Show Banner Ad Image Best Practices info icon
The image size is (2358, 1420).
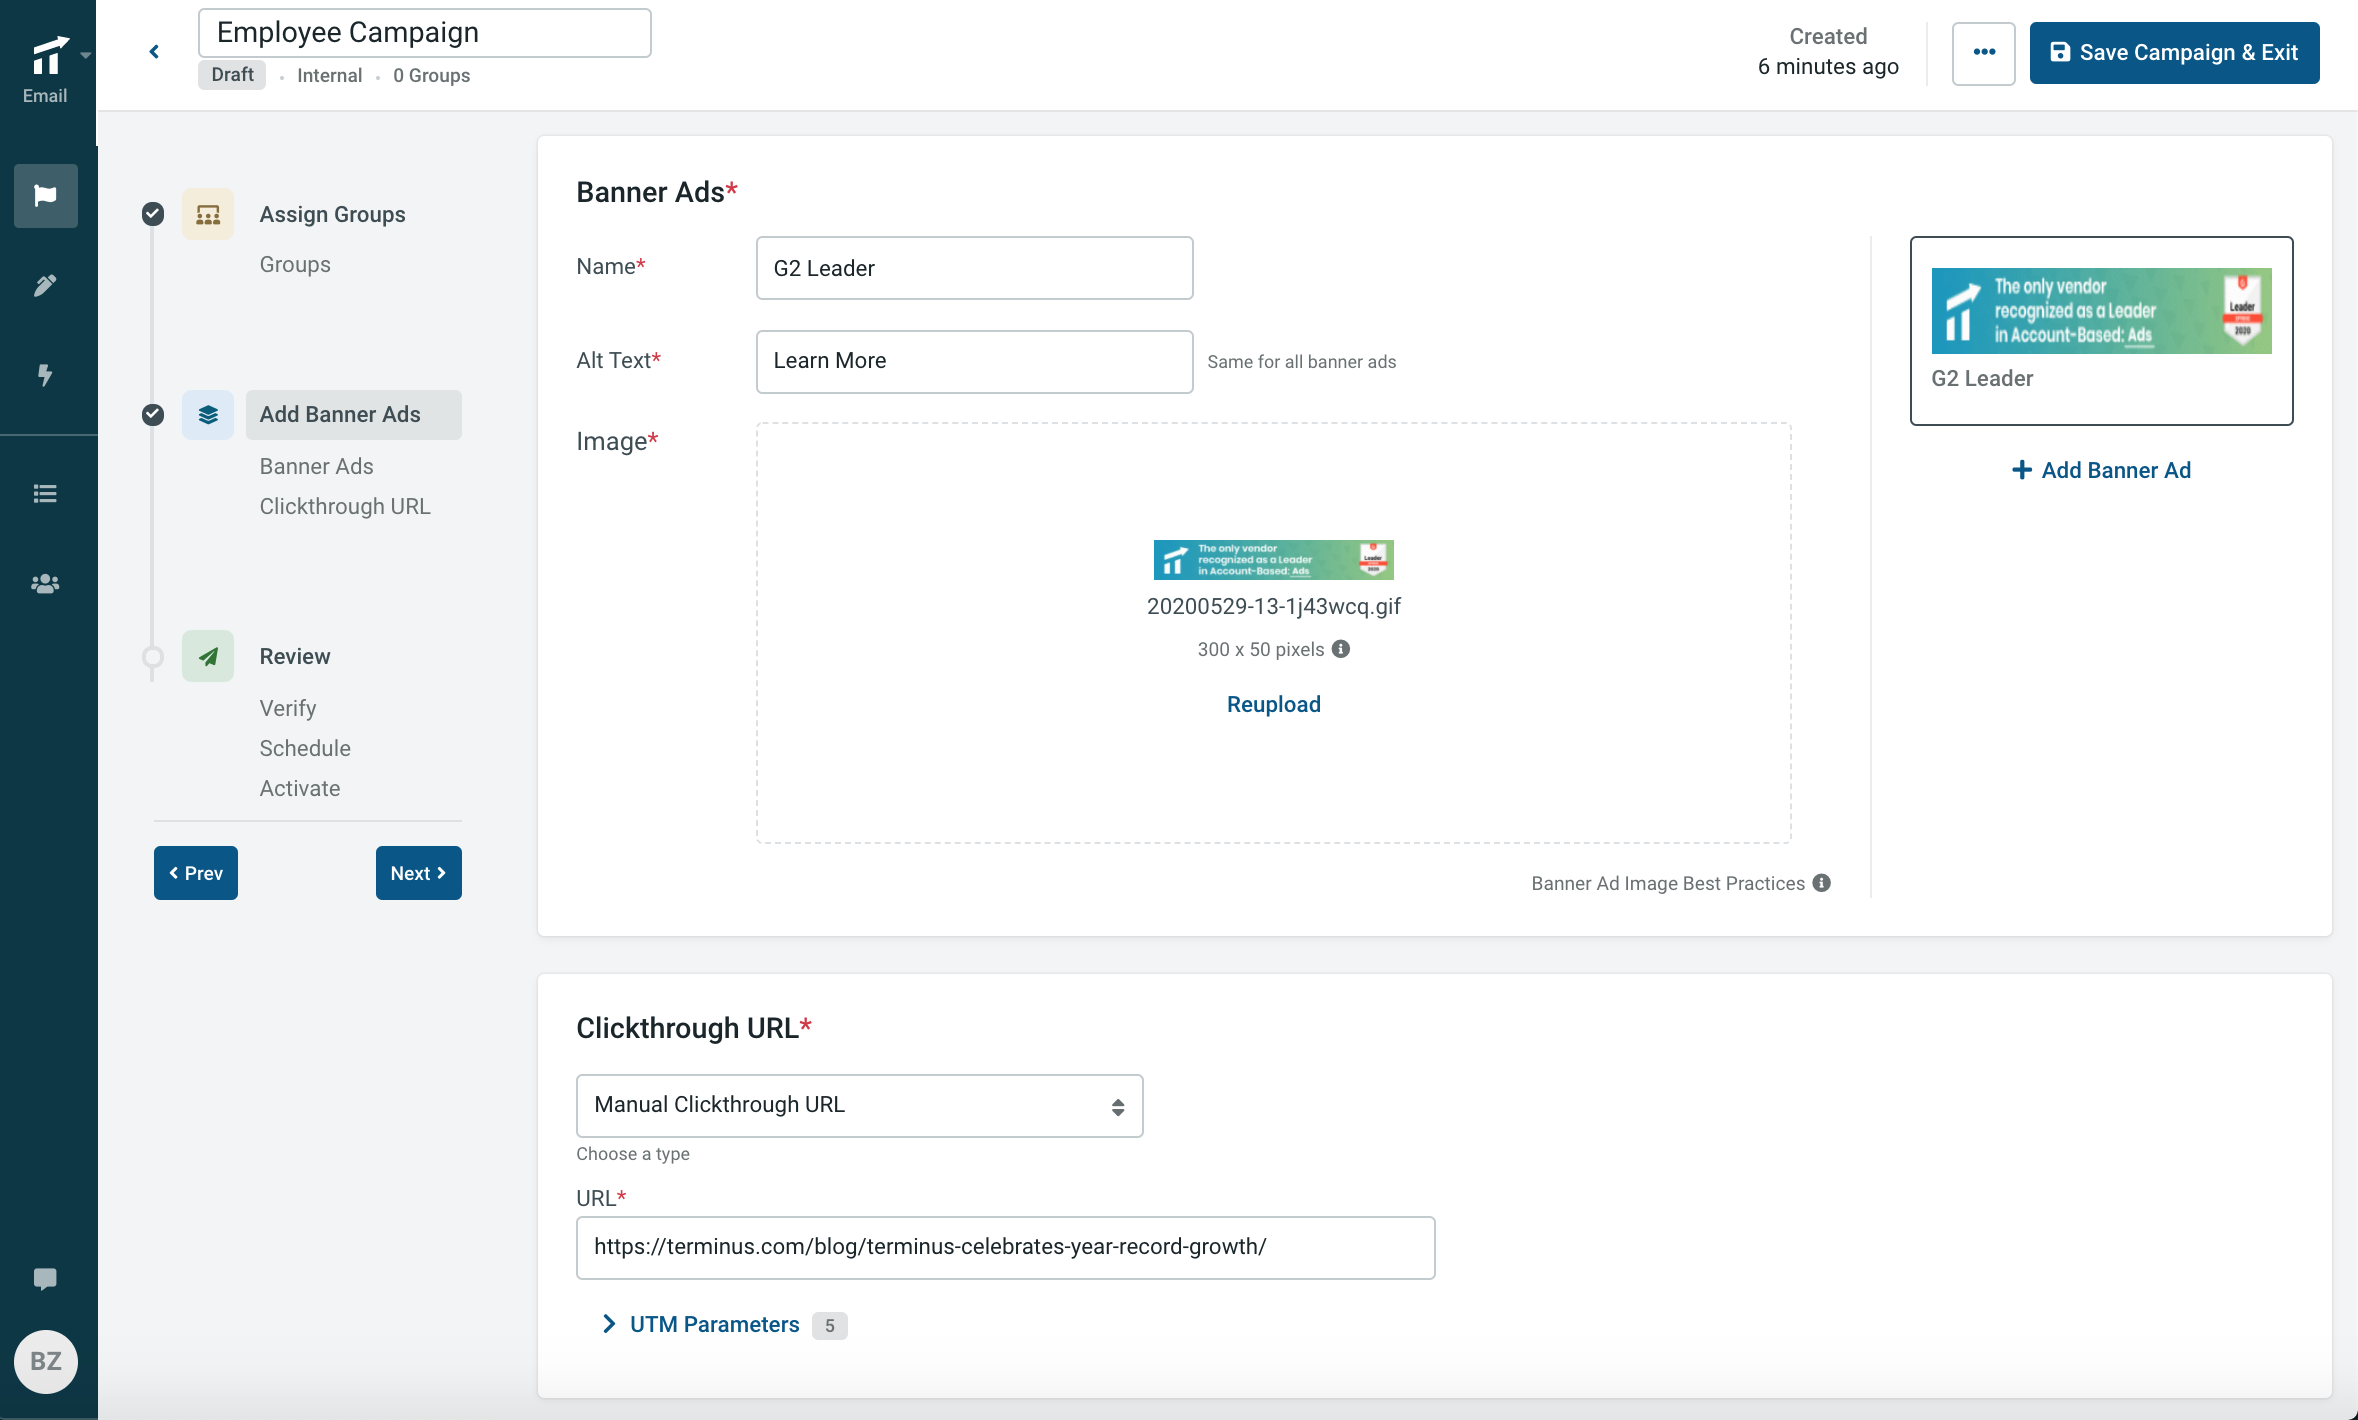pyautogui.click(x=1822, y=883)
